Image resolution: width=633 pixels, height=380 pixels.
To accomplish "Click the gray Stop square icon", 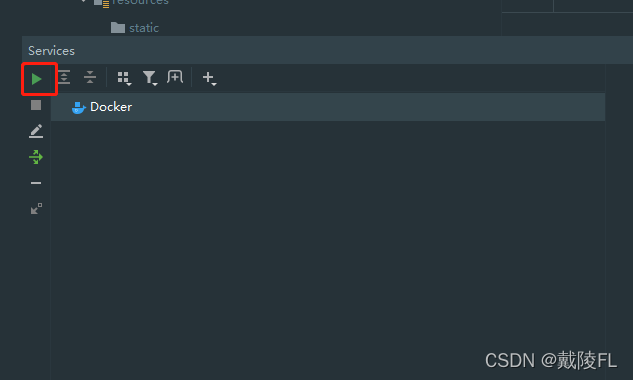I will click(36, 105).
